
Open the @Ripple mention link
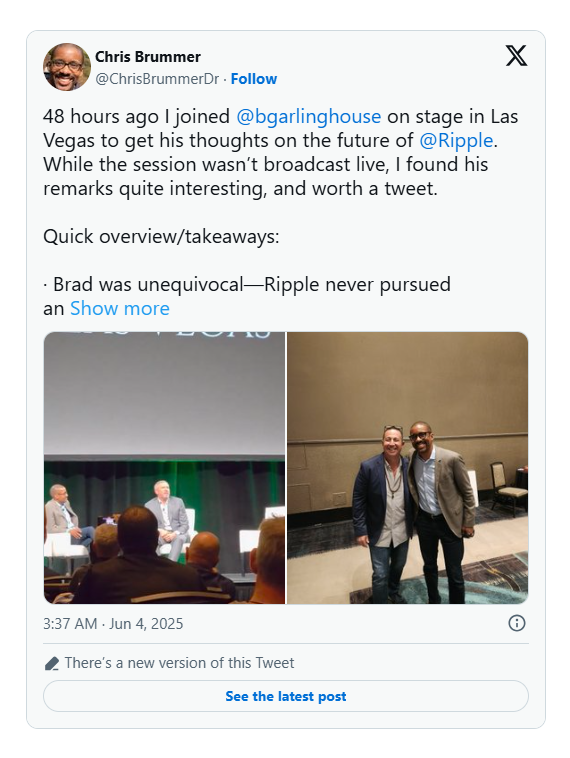(x=456, y=141)
